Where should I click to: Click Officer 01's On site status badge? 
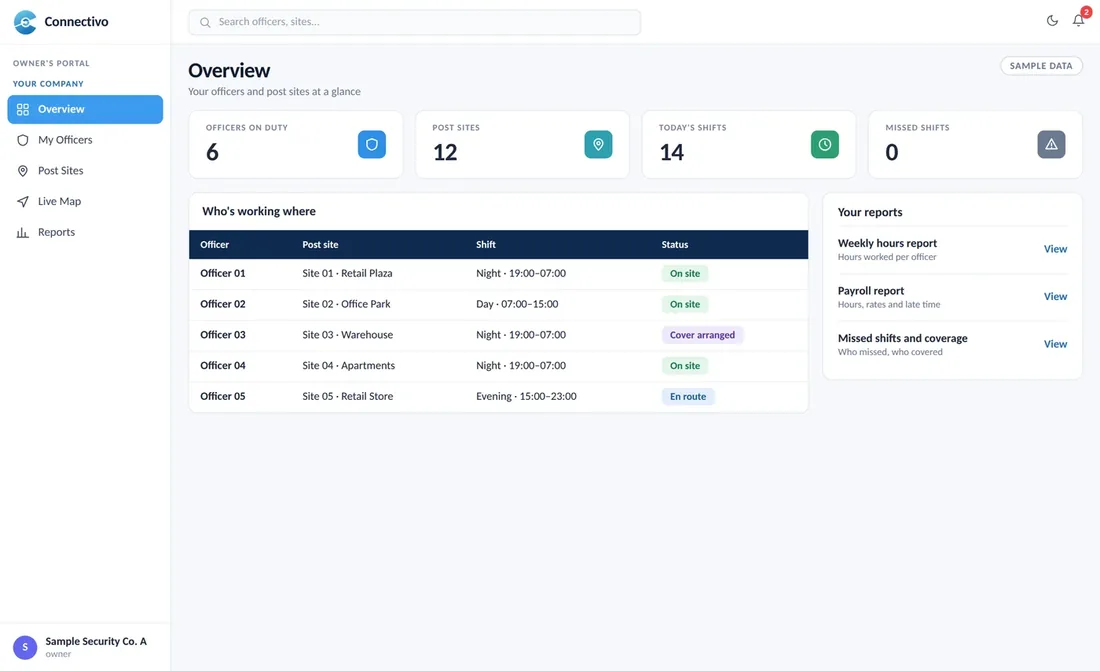(x=685, y=274)
